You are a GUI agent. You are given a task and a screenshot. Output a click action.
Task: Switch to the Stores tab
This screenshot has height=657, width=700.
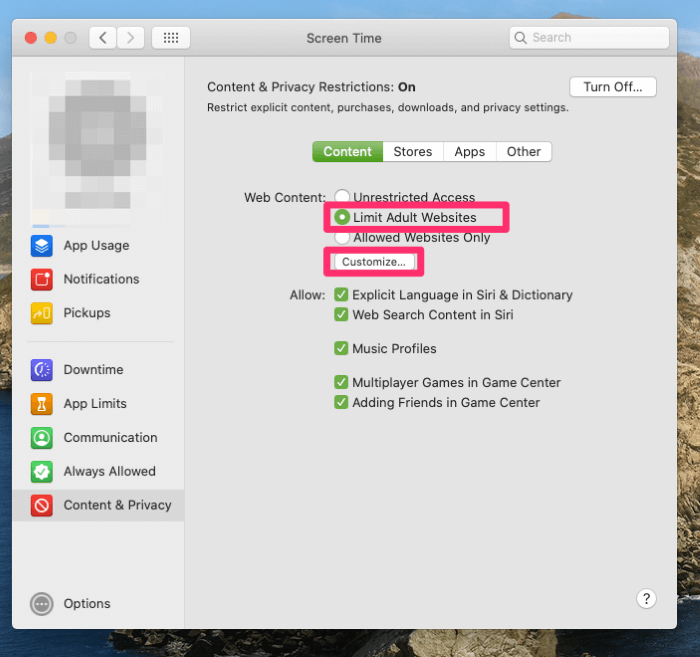click(413, 152)
